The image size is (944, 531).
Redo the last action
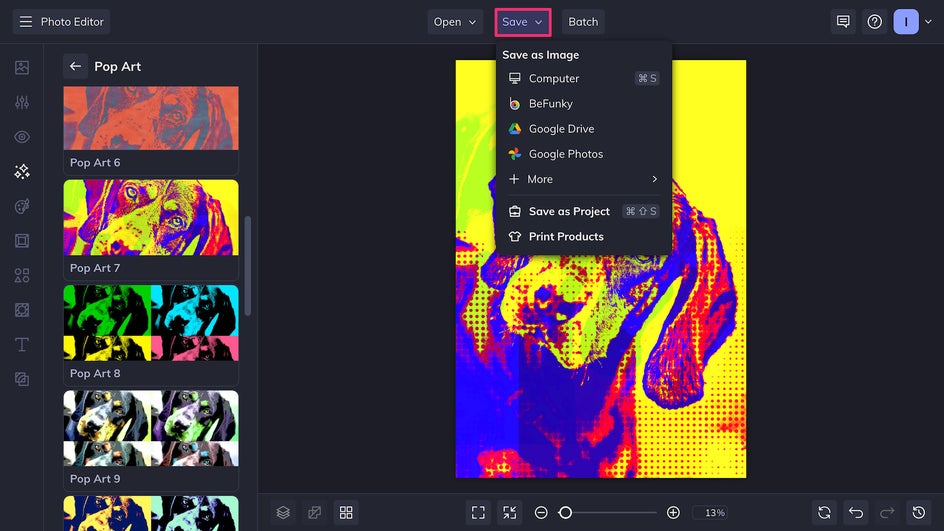click(x=887, y=512)
